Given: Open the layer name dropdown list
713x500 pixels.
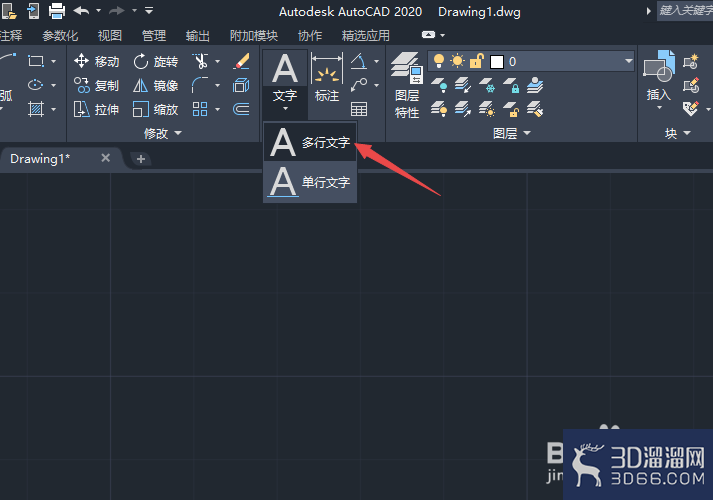Looking at the screenshot, I should point(629,61).
